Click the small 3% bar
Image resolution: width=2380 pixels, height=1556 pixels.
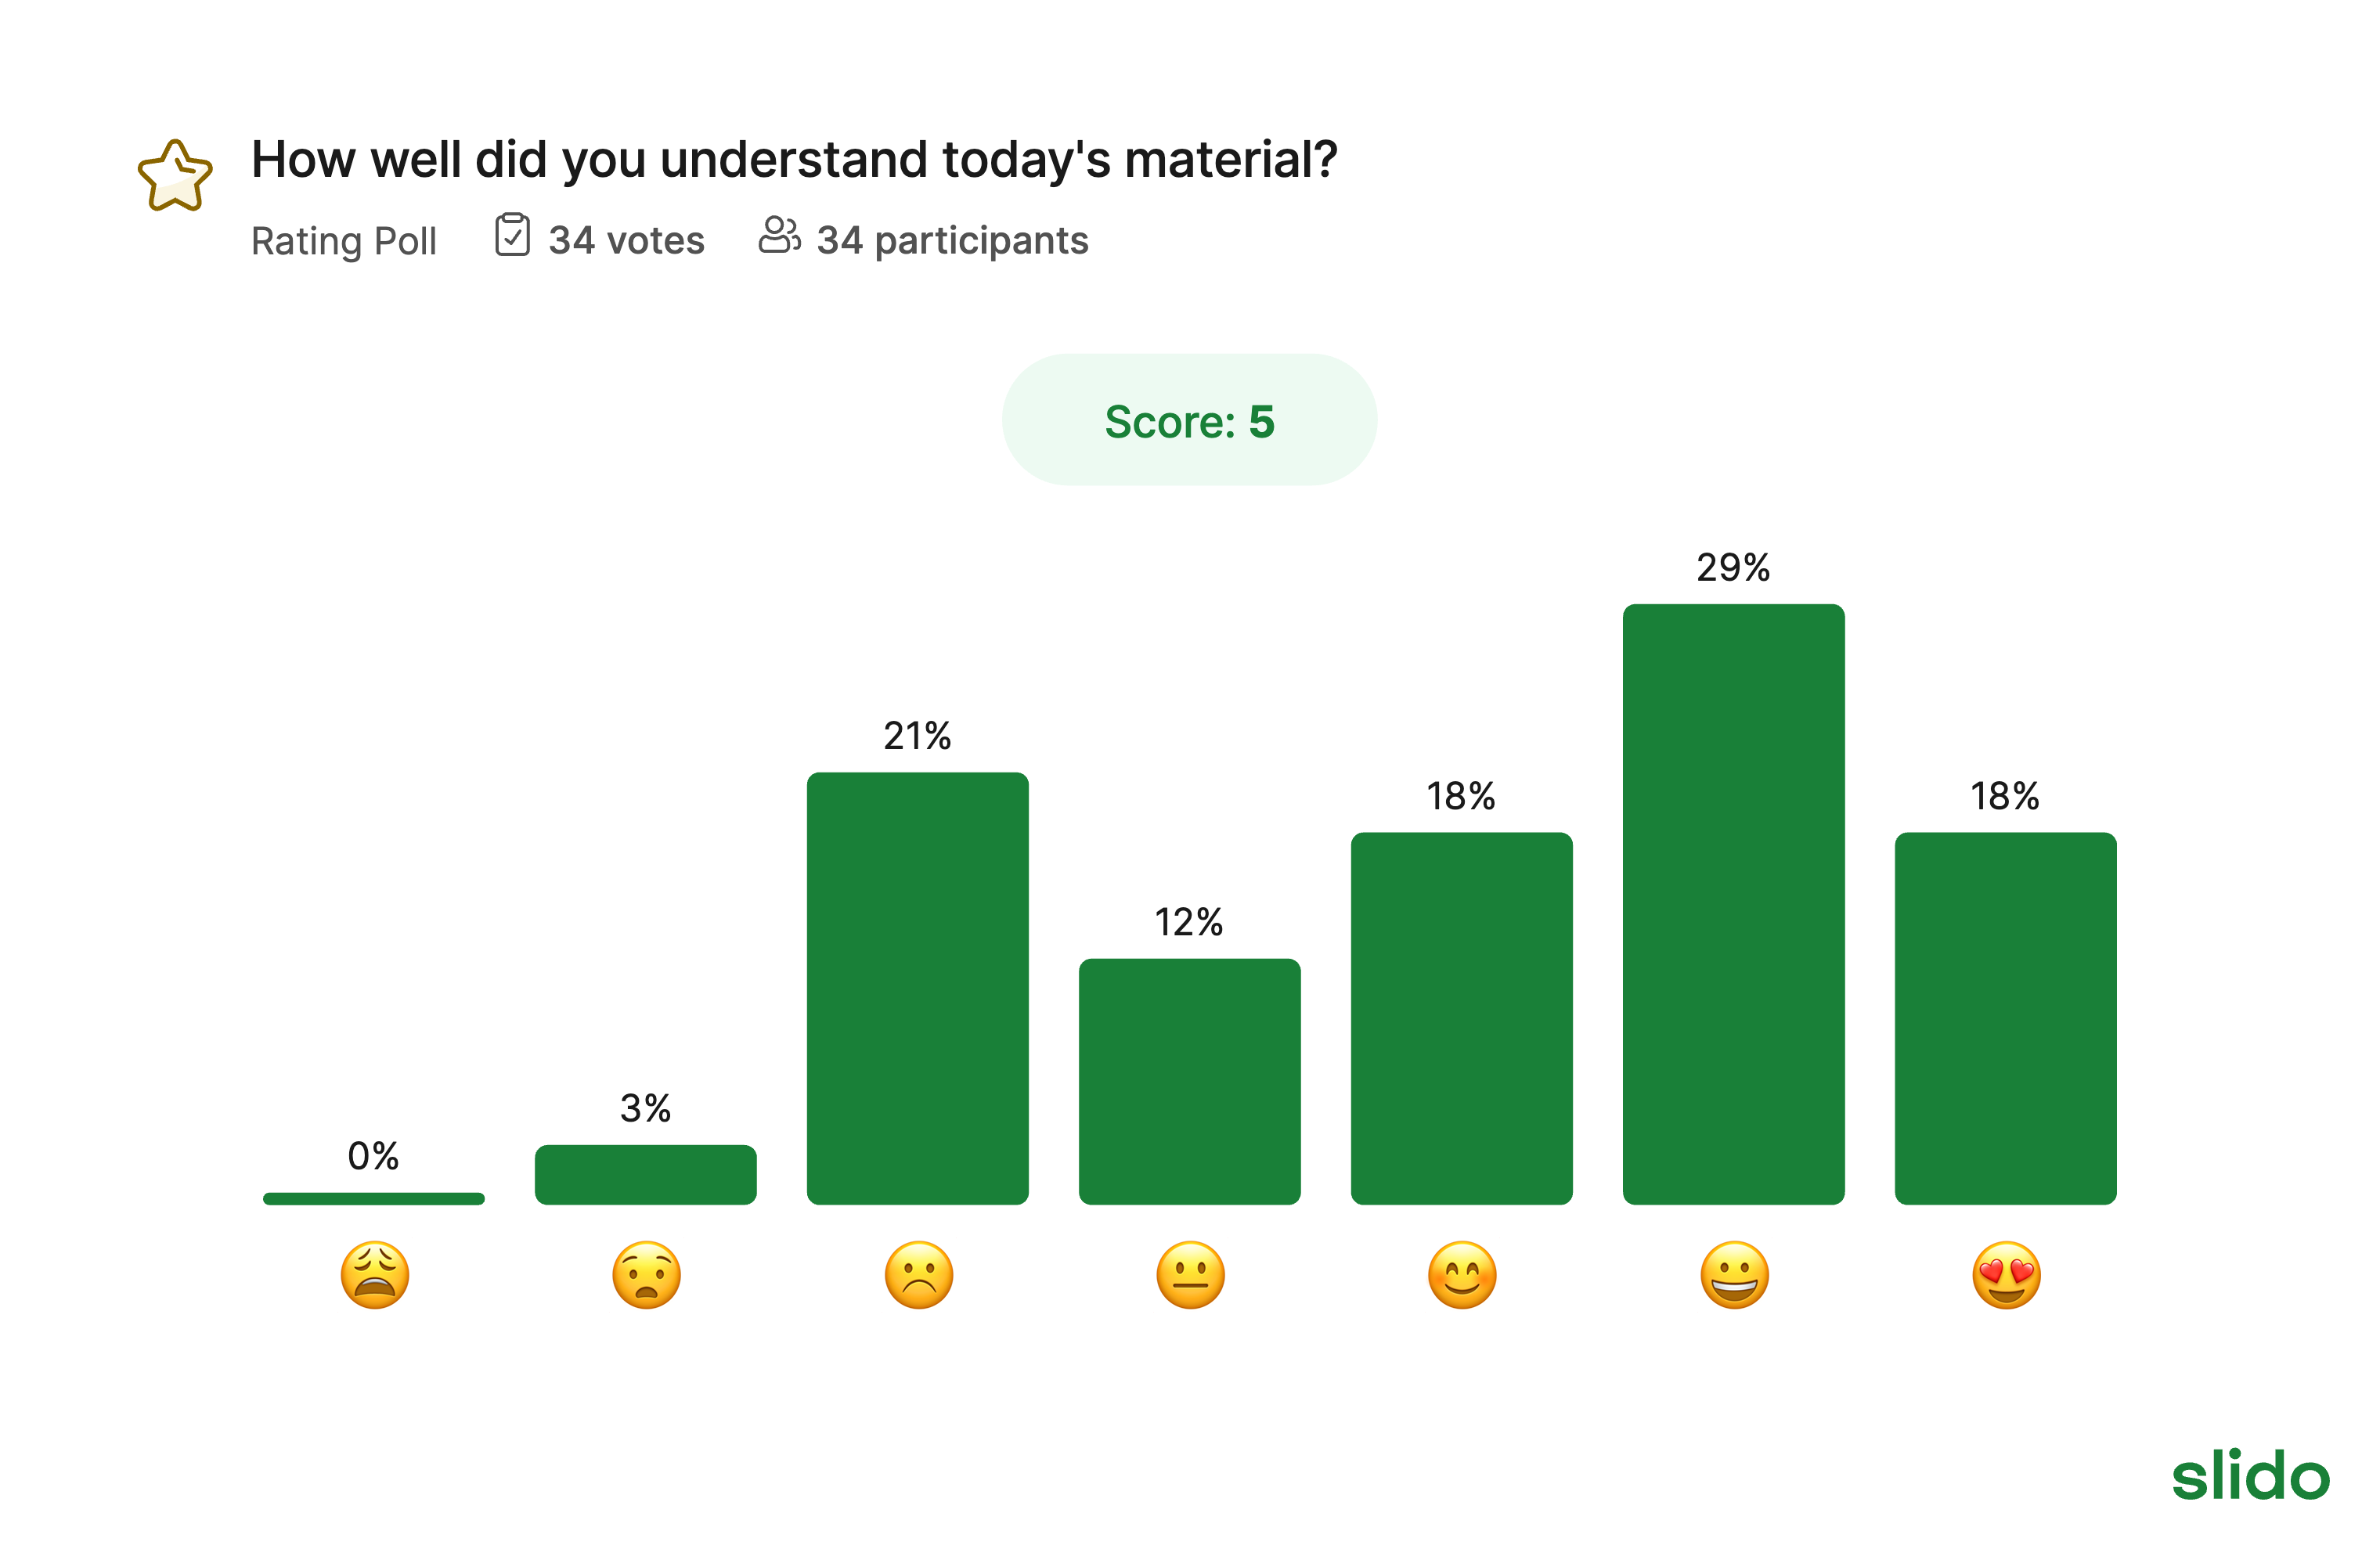click(645, 1174)
